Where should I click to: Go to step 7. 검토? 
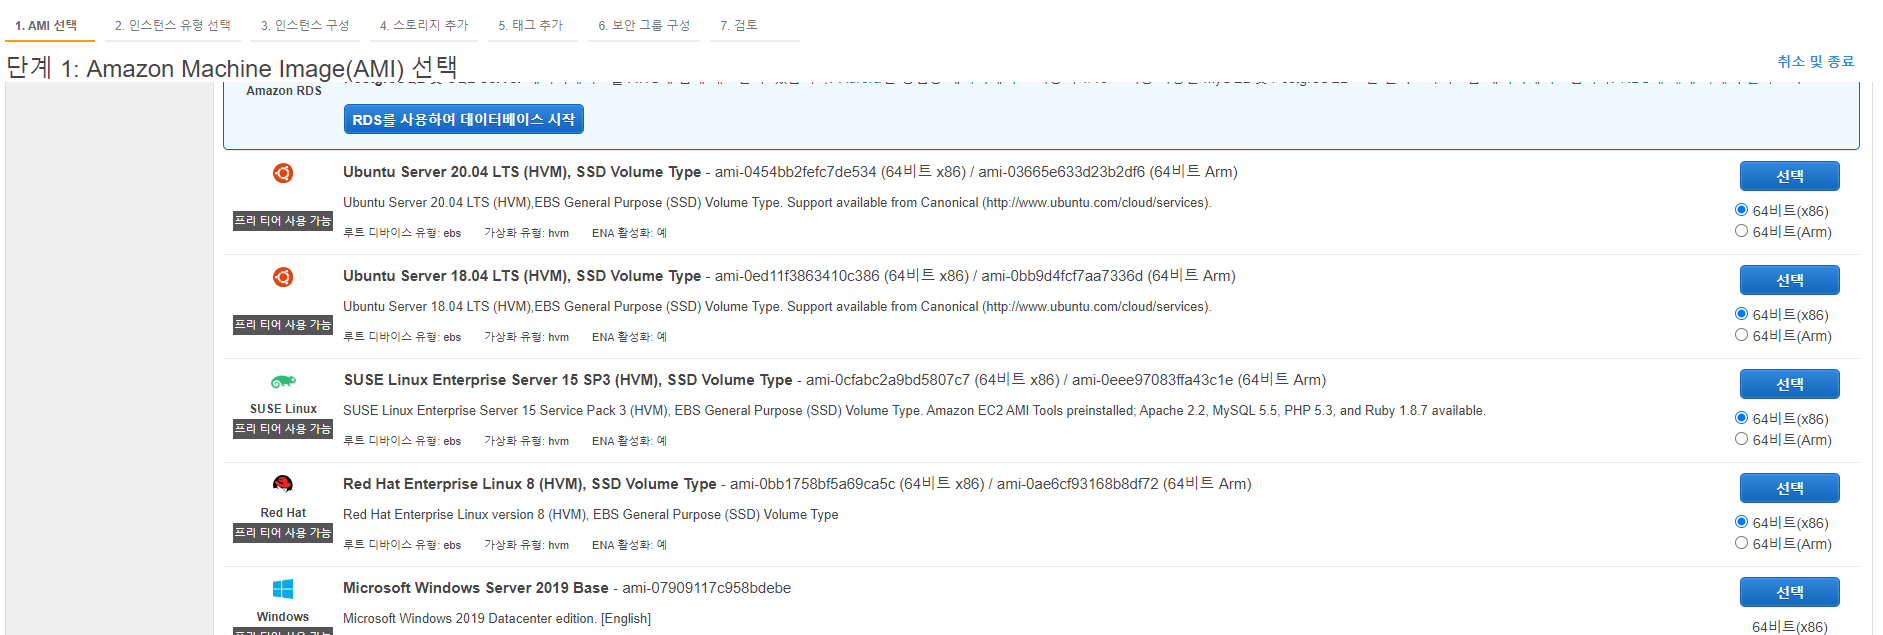point(739,26)
